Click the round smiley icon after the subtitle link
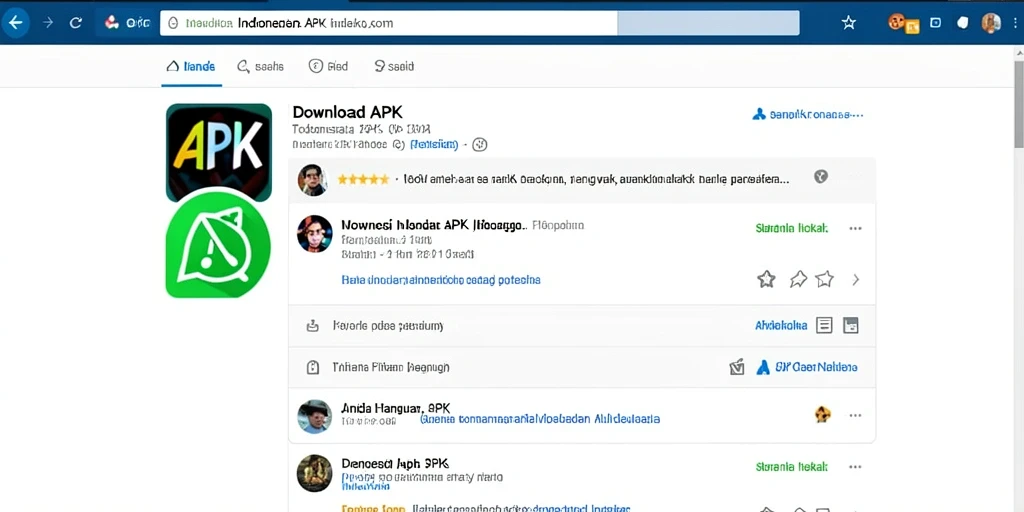The width and height of the screenshot is (1024, 512). point(480,144)
